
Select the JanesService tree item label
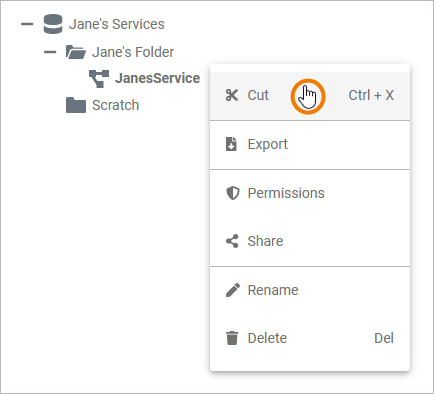pos(158,78)
